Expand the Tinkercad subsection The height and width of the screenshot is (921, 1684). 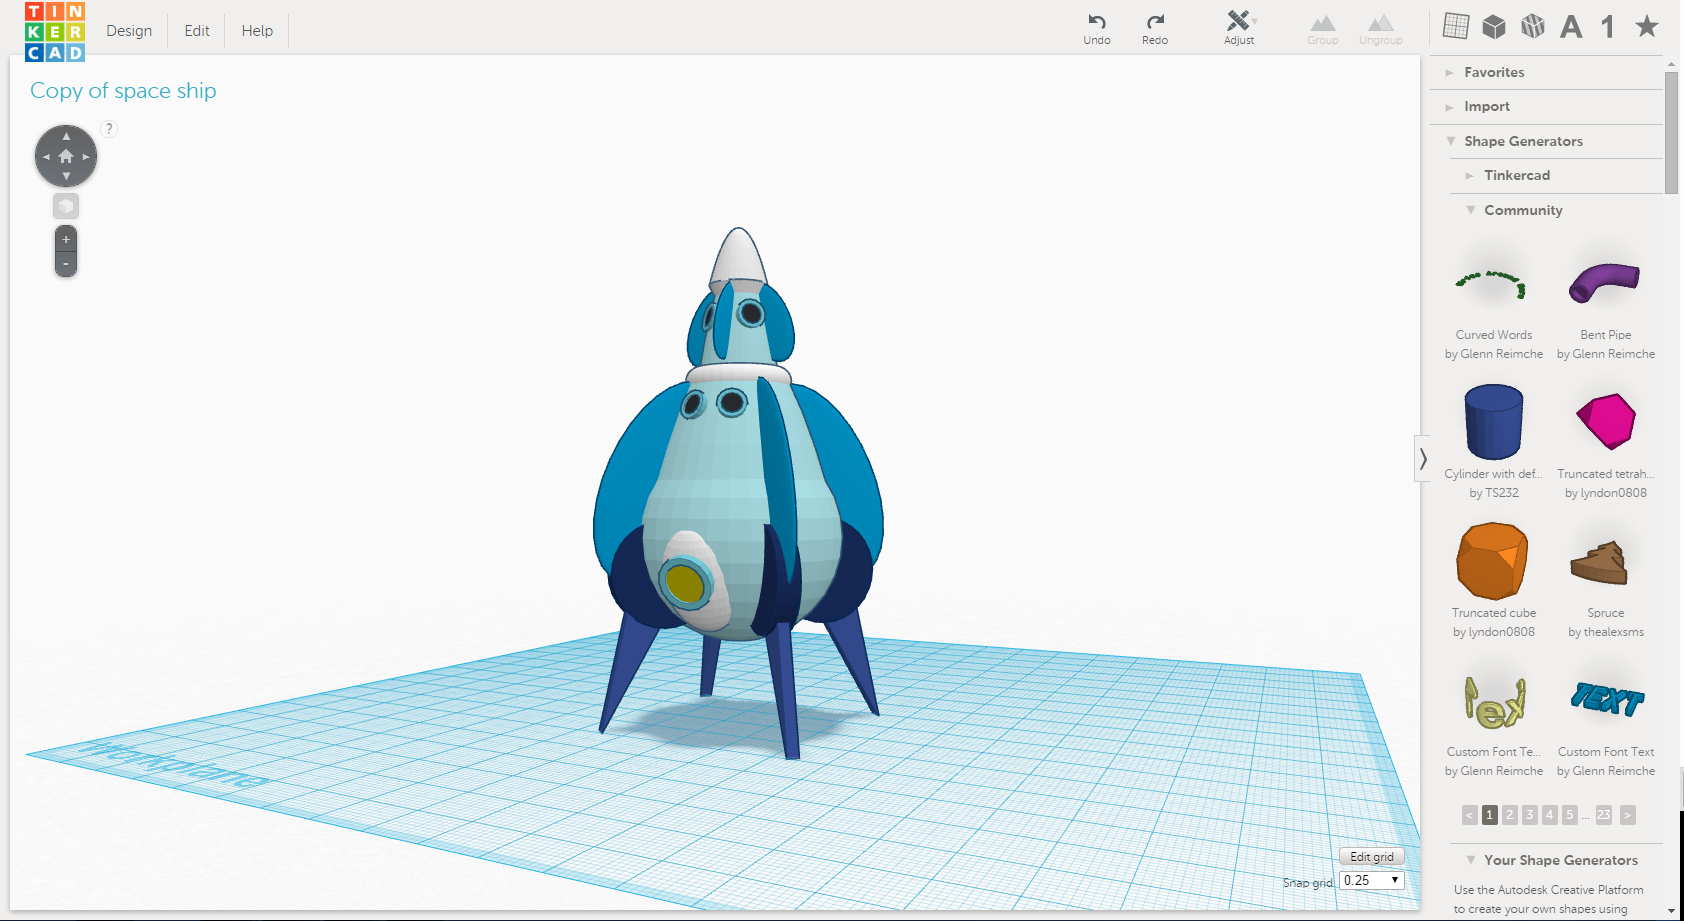(x=1557, y=176)
